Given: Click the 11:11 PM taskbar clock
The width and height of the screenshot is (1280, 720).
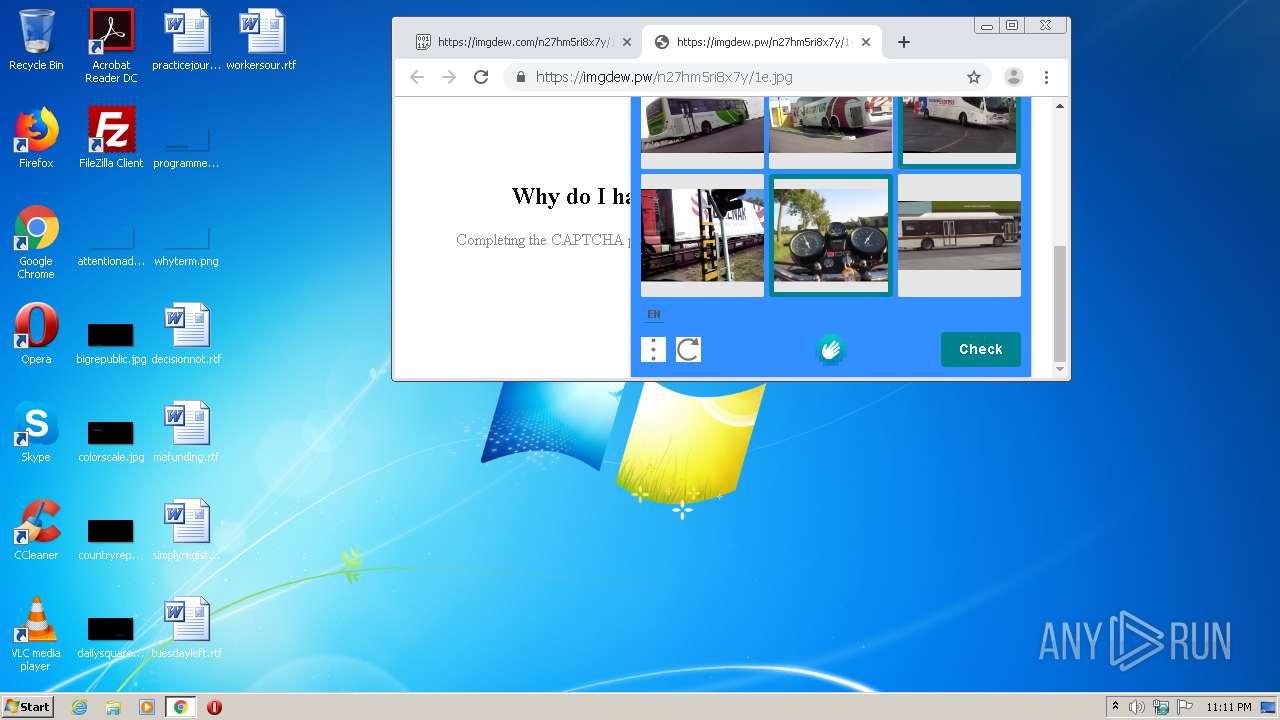Looking at the screenshot, I should [x=1229, y=707].
